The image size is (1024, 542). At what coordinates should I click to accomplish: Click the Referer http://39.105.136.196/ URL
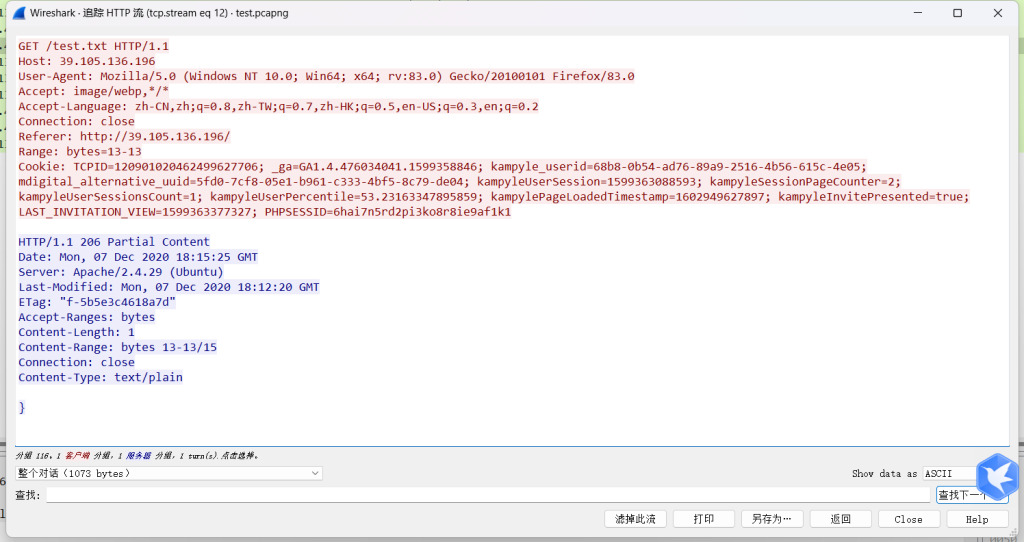(155, 136)
